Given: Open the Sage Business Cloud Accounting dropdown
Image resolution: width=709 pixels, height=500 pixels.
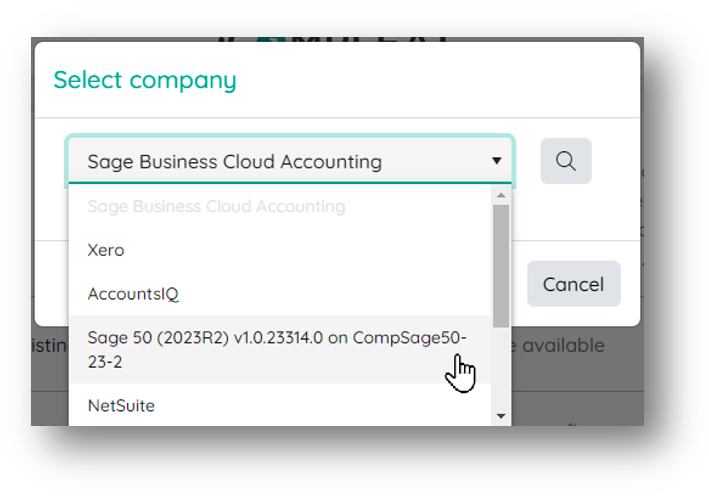Looking at the screenshot, I should point(290,161).
